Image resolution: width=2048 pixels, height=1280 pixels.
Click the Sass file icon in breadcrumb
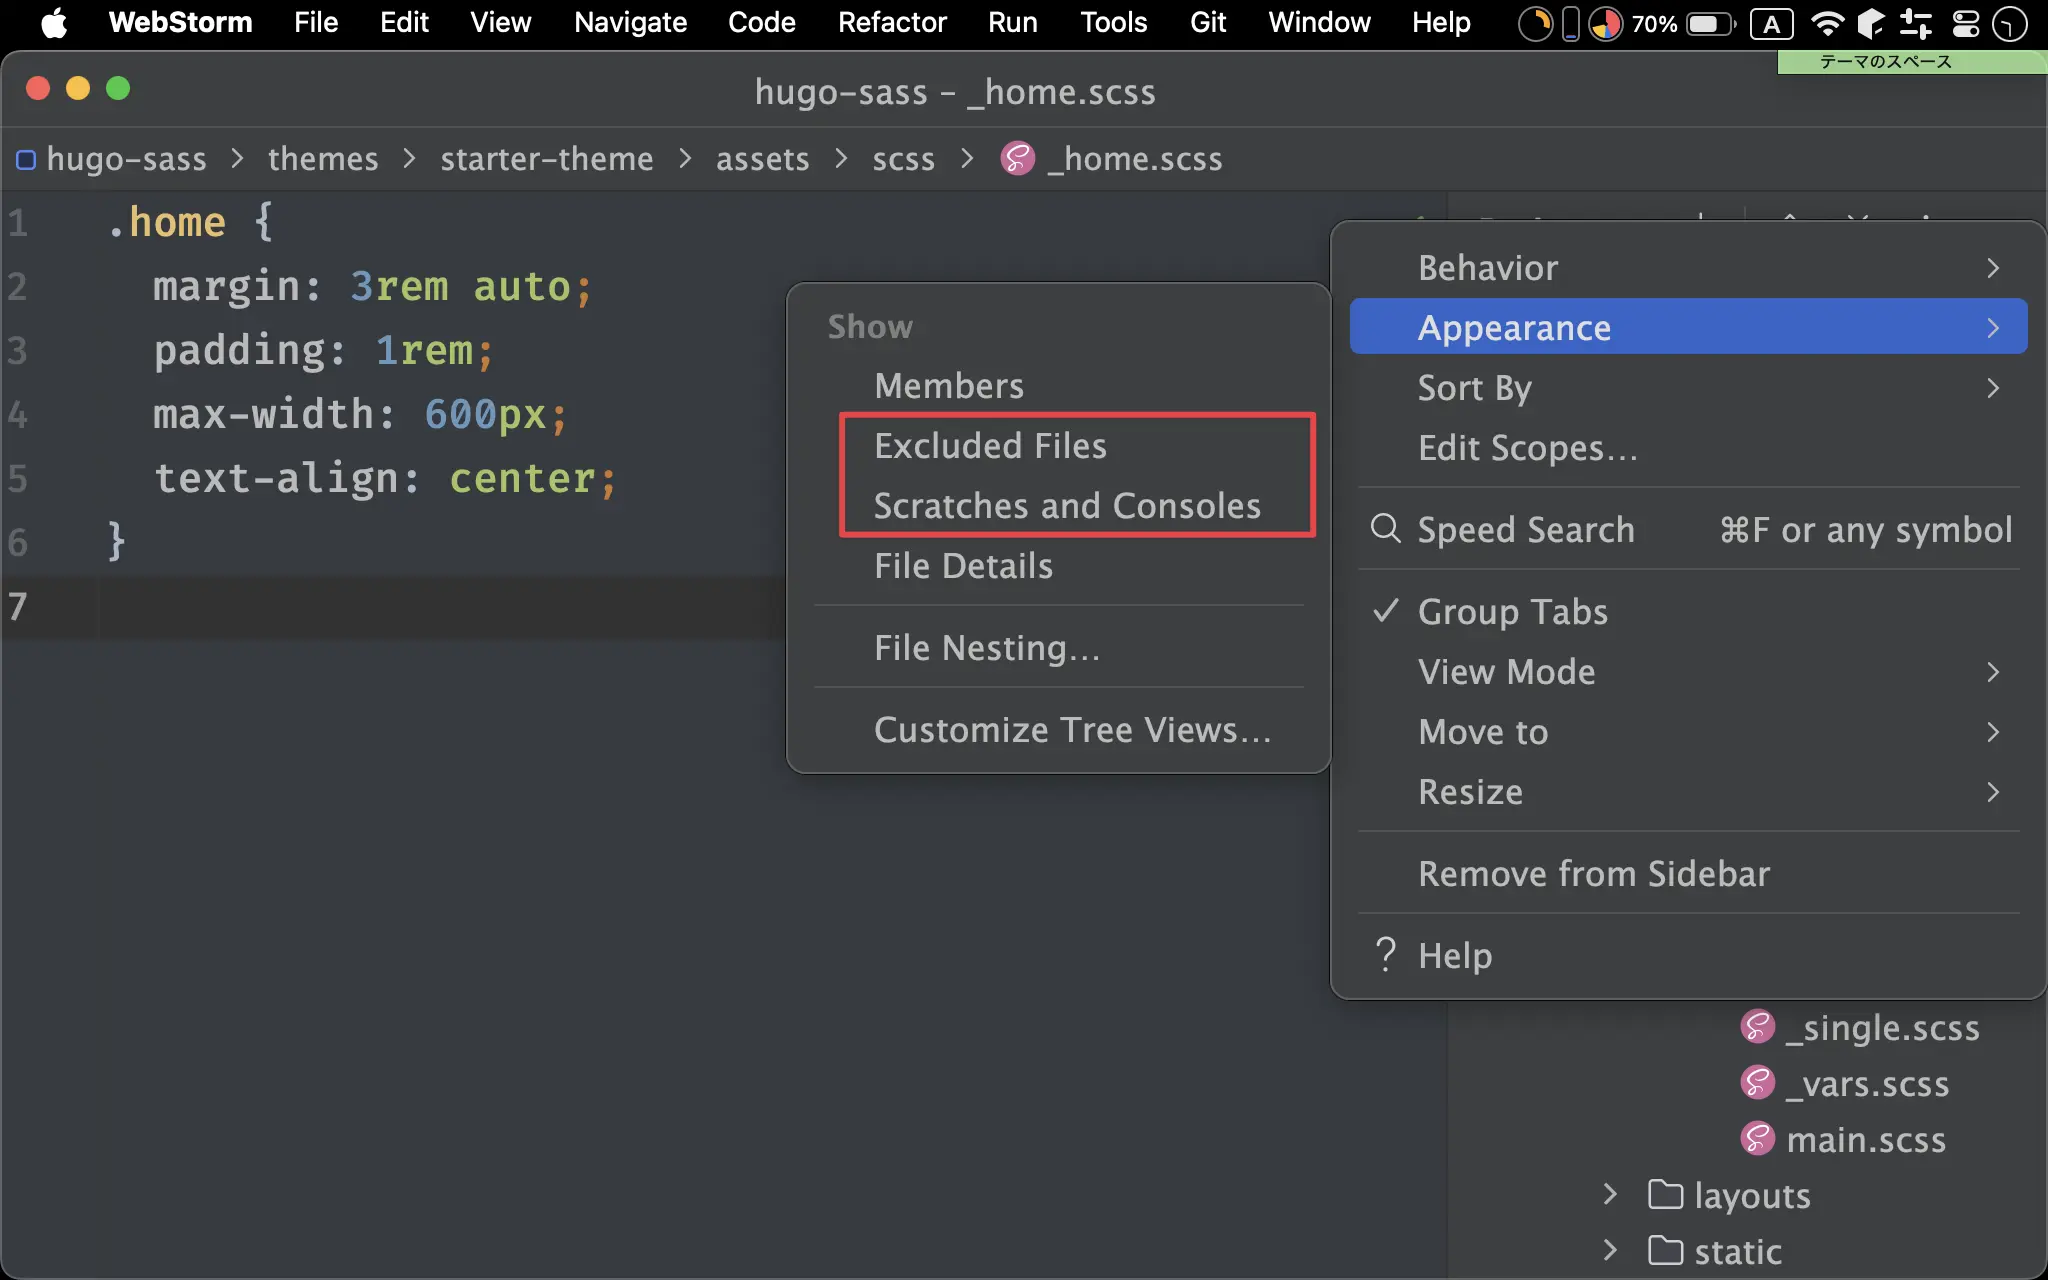point(1017,159)
